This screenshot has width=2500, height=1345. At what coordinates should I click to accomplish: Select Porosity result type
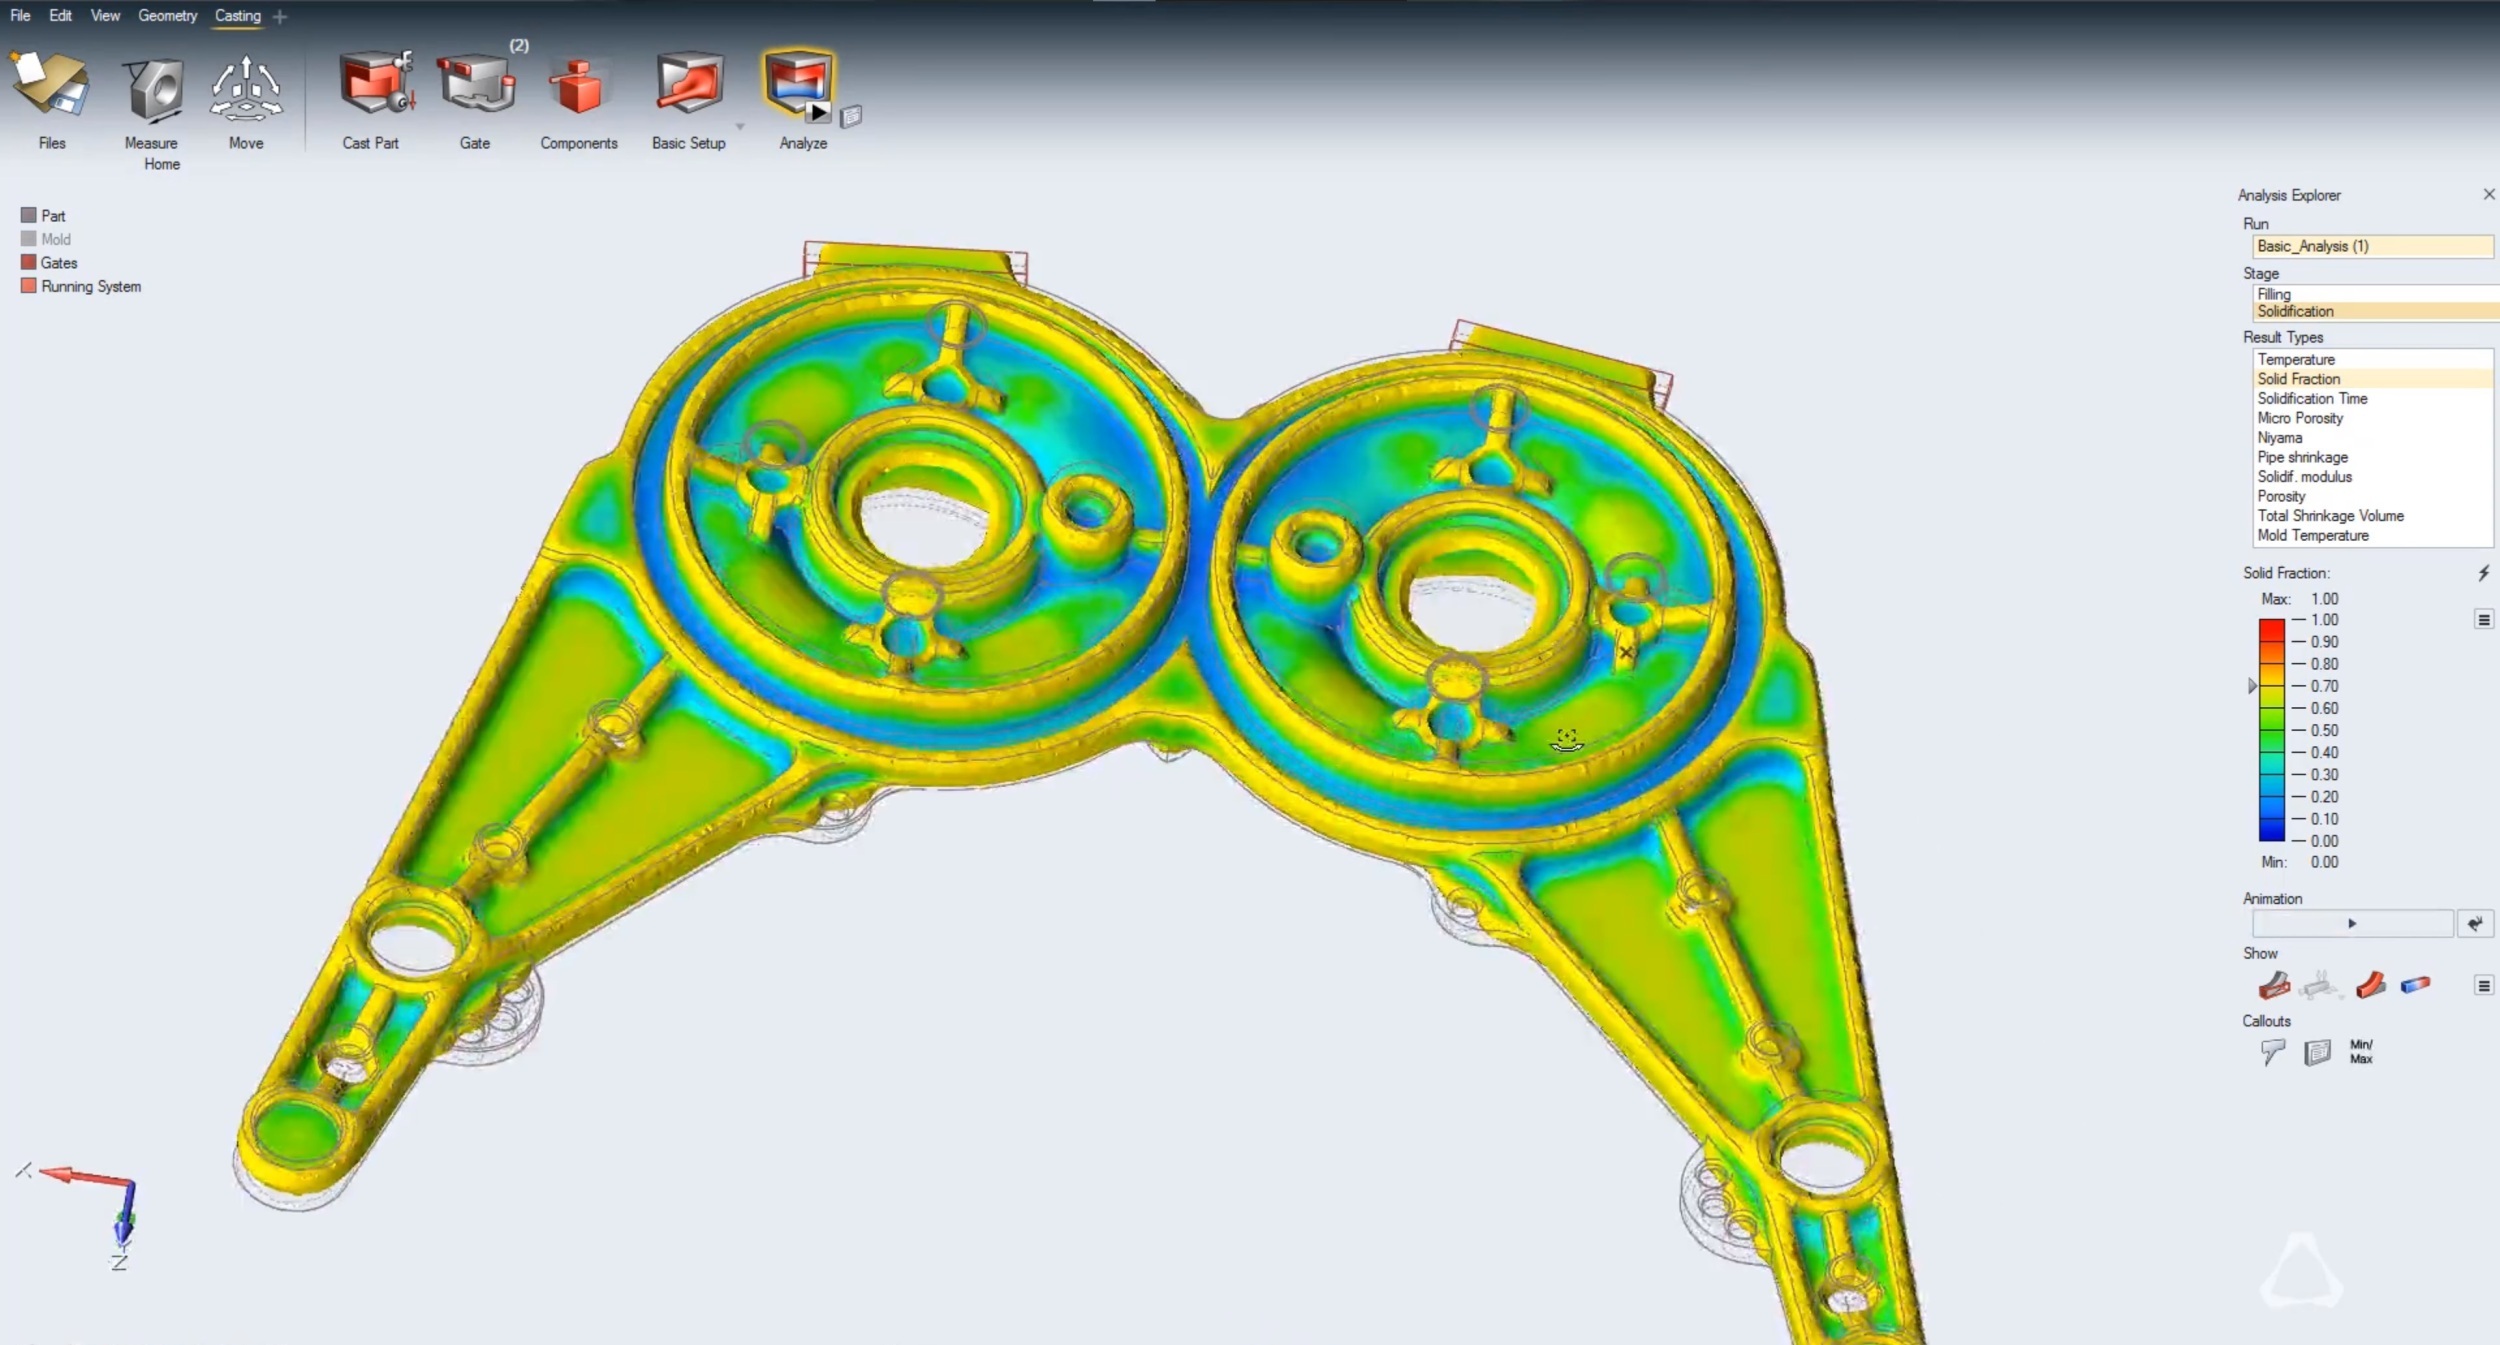(2372, 496)
